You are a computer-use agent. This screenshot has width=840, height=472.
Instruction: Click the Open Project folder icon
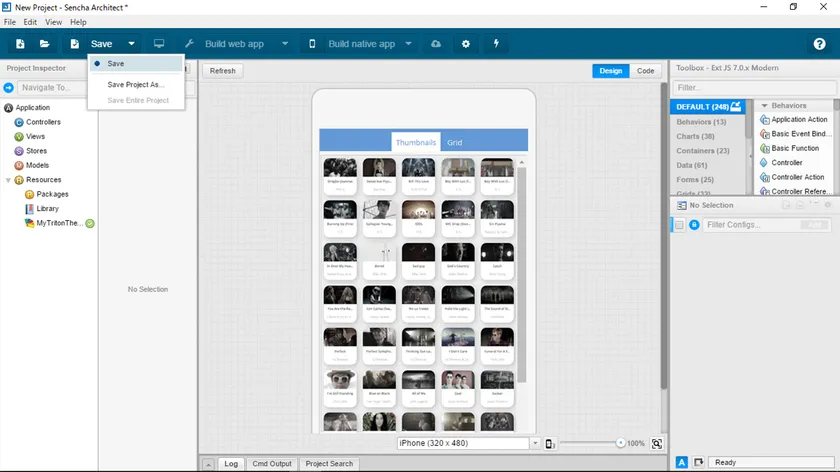[45, 44]
